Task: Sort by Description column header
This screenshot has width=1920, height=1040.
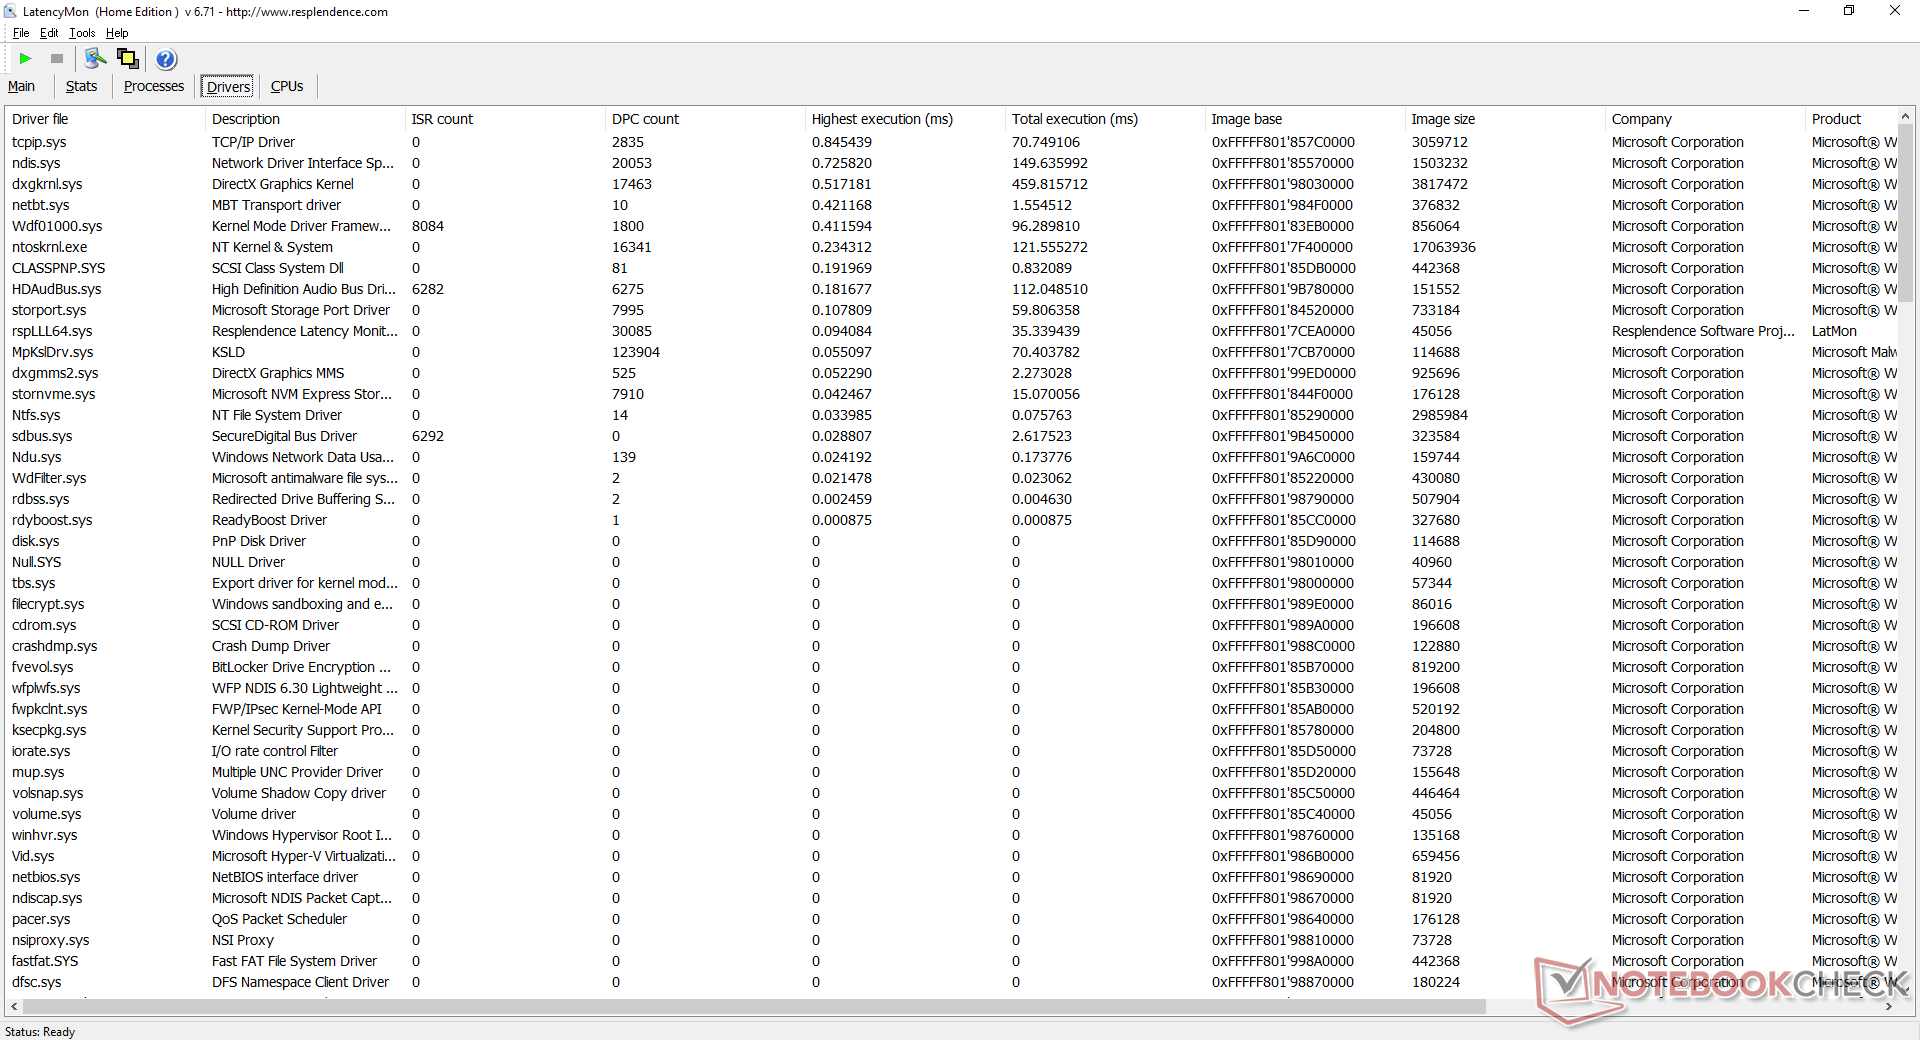Action: pos(304,119)
